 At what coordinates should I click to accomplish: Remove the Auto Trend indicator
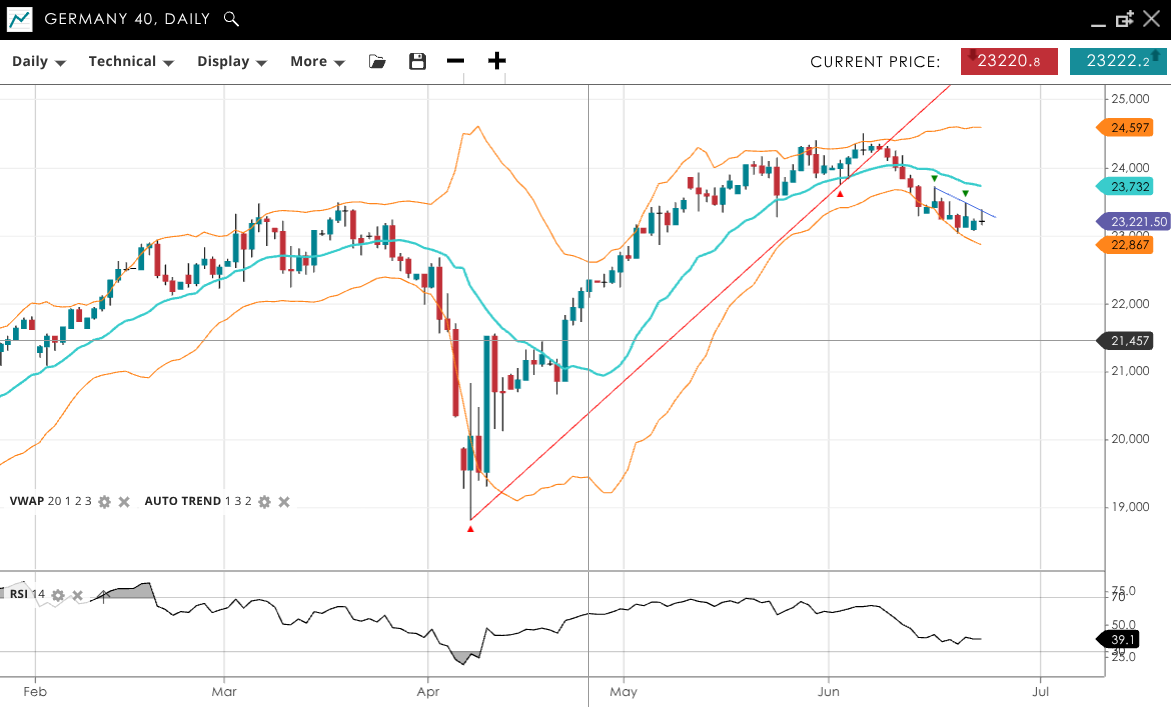click(284, 501)
